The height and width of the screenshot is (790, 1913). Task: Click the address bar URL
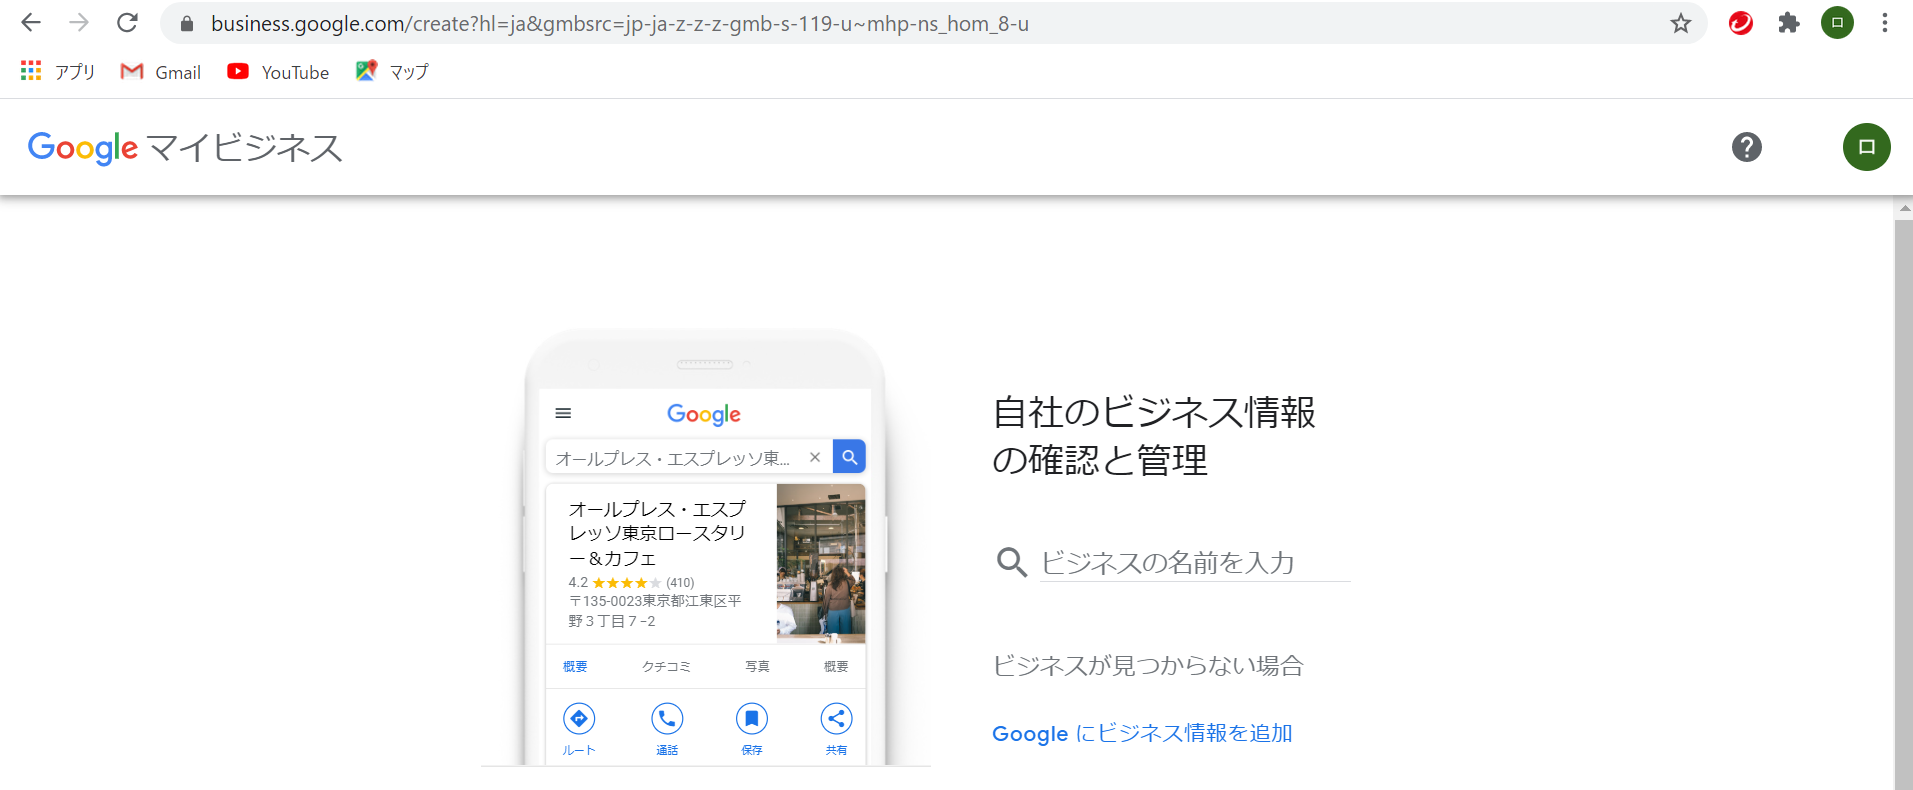click(x=620, y=23)
